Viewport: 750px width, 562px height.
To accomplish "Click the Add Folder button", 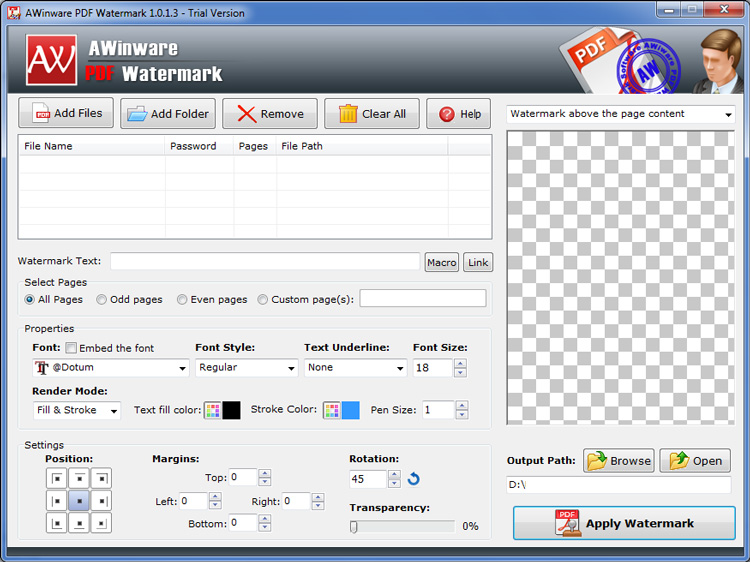I will coord(168,114).
